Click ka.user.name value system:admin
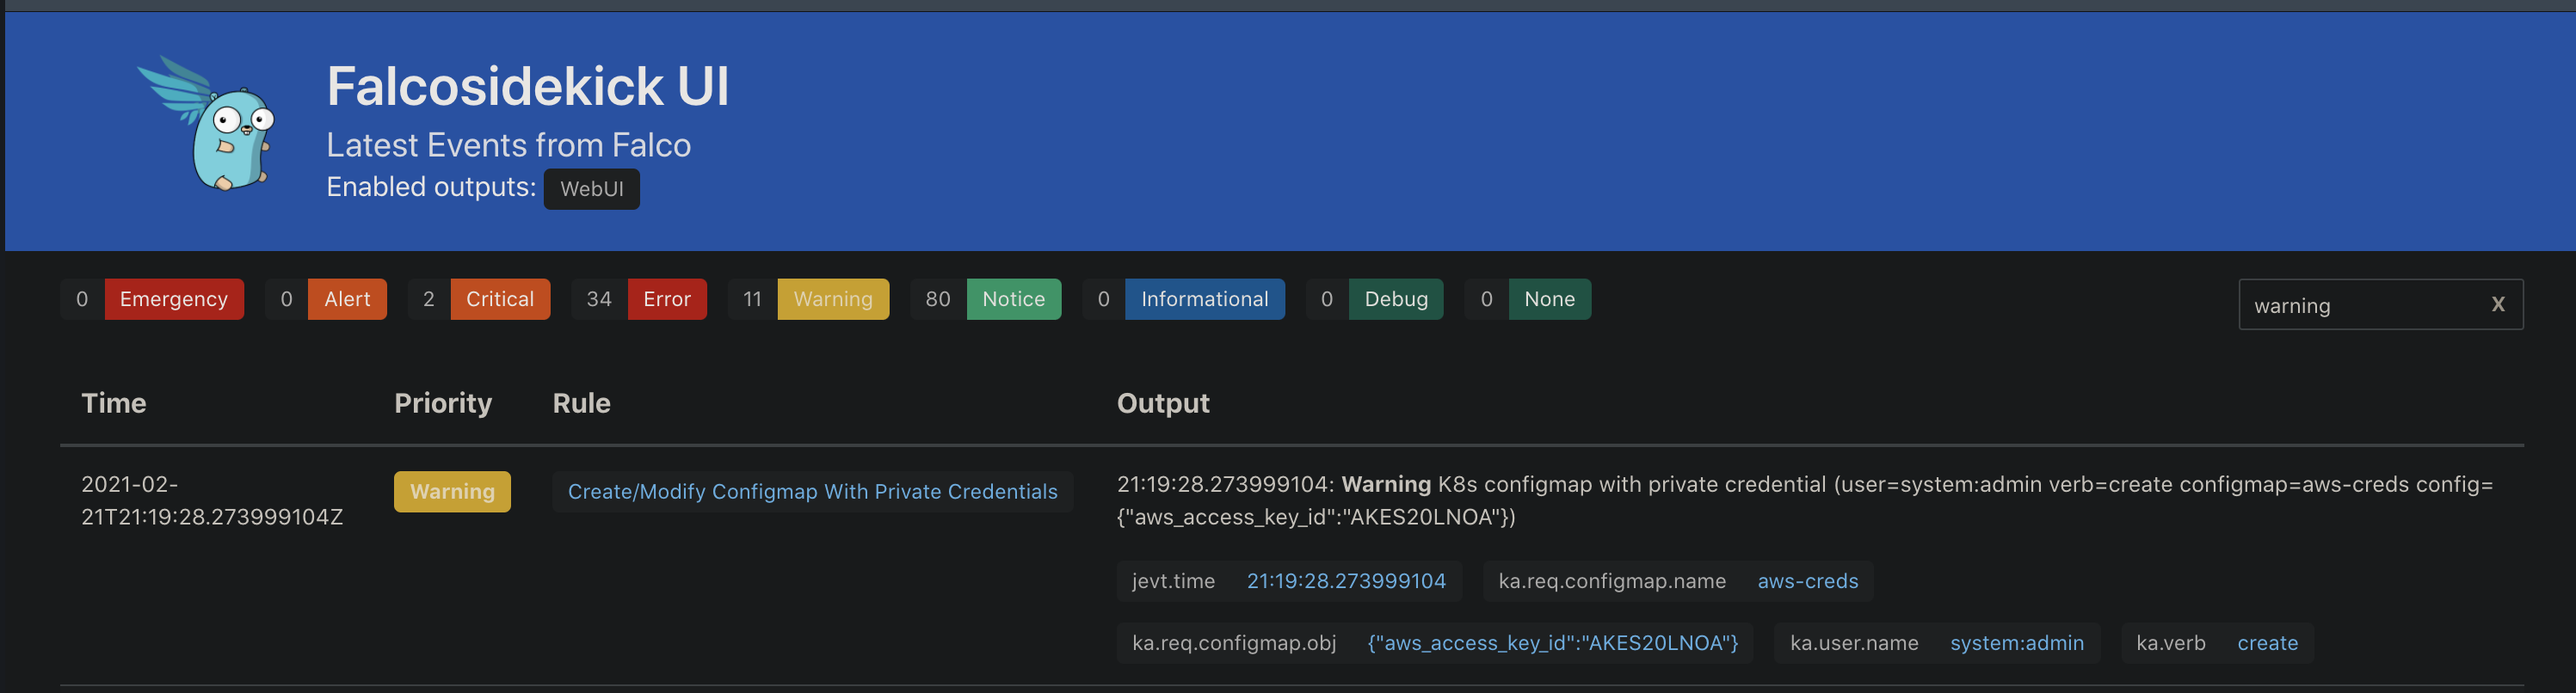Viewport: 2576px width, 693px height. click(x=2017, y=643)
